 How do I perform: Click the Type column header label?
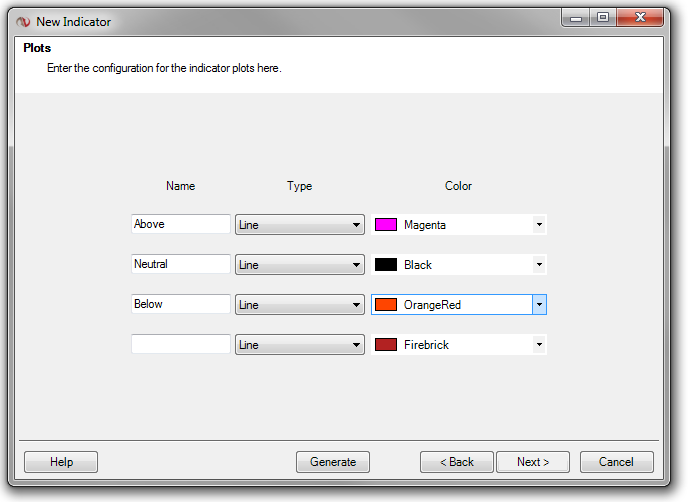[300, 186]
